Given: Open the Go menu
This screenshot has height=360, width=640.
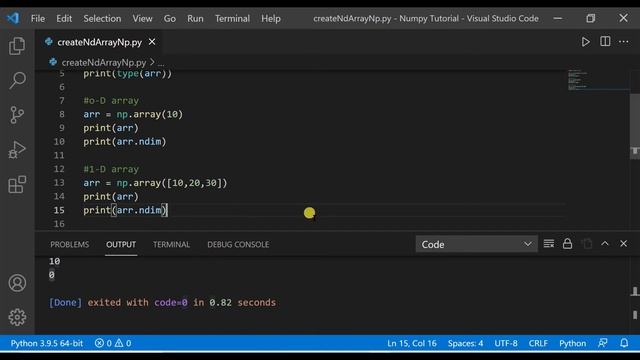Looking at the screenshot, I should click(x=170, y=18).
